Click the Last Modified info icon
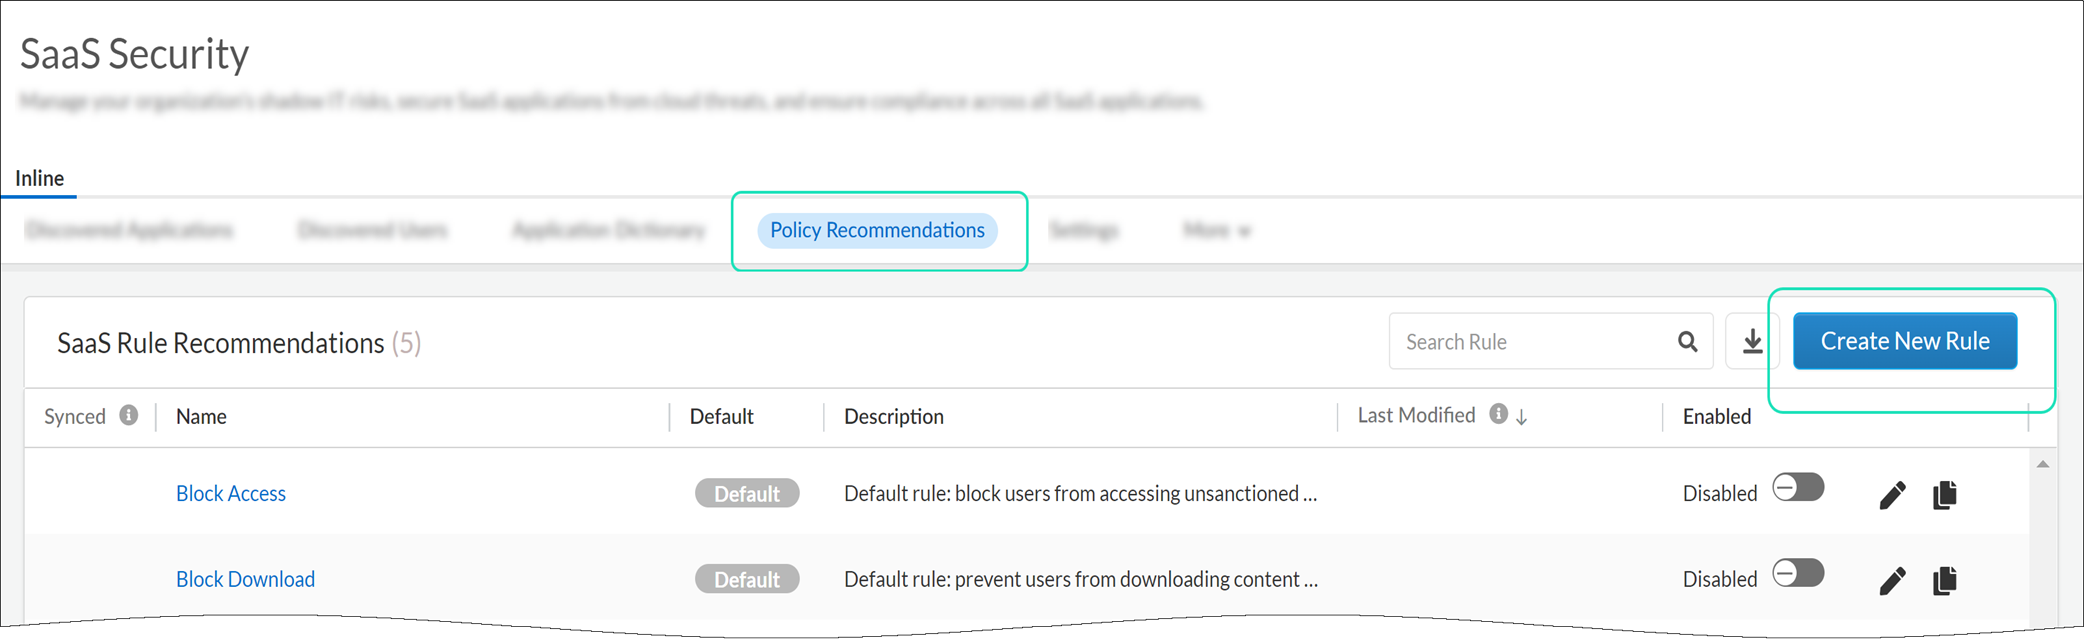2084x639 pixels. [x=1498, y=414]
